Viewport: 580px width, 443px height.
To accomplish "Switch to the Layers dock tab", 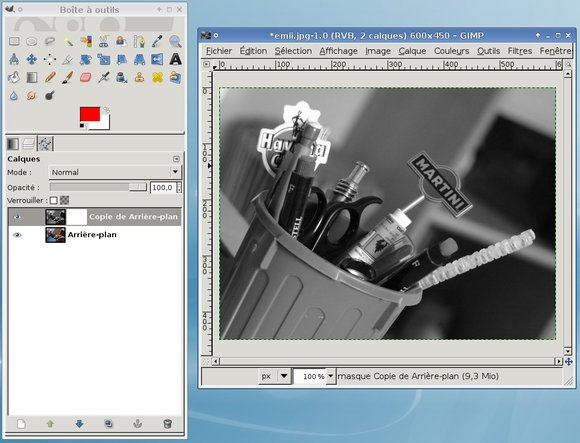I will tap(29, 143).
